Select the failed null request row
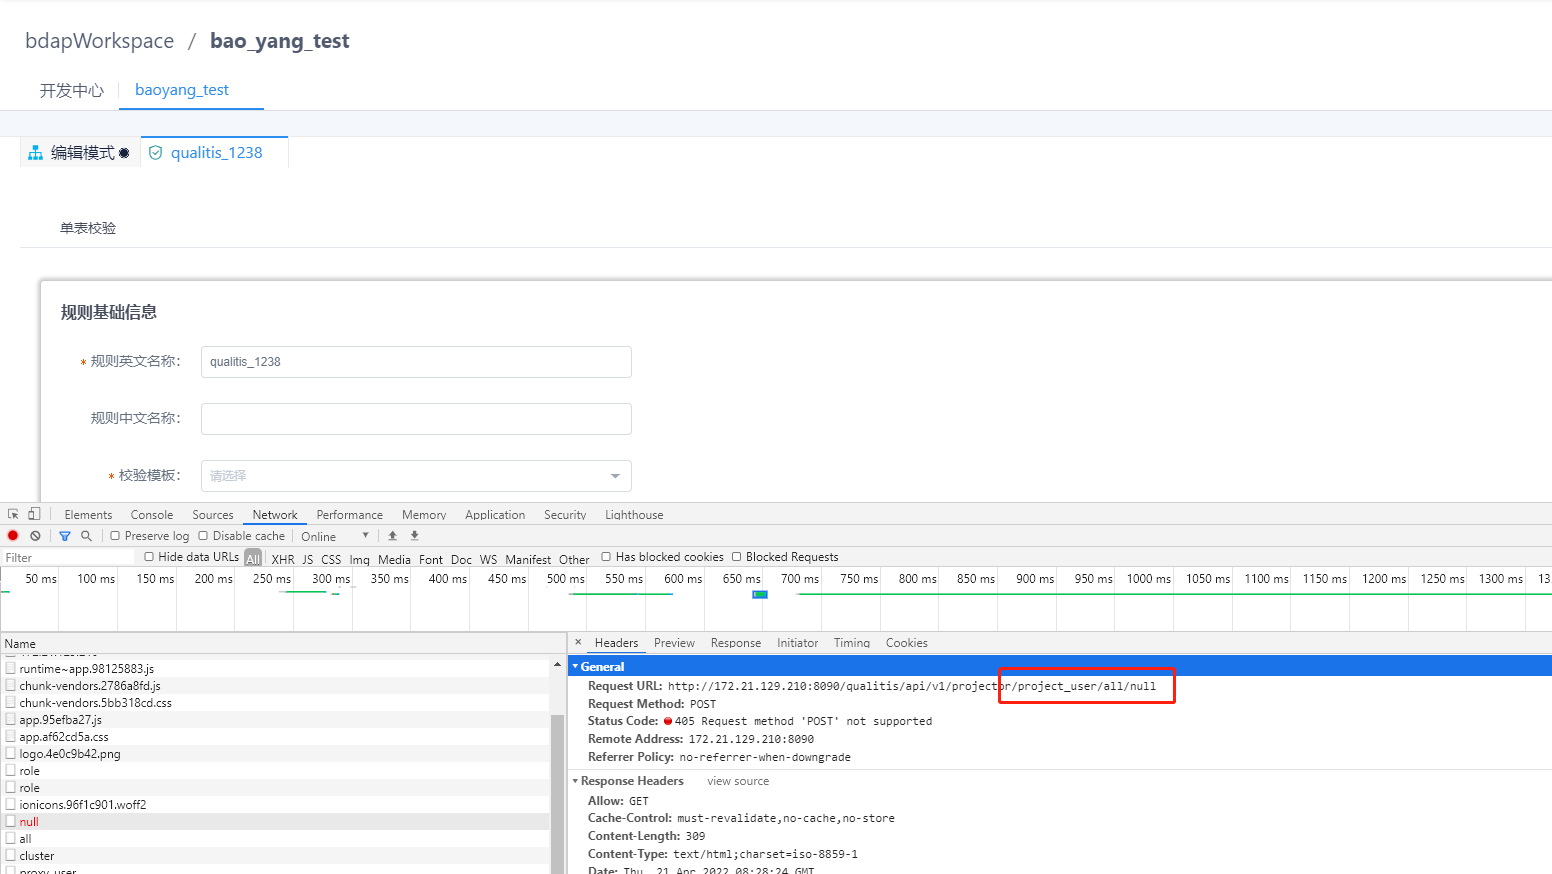The height and width of the screenshot is (874, 1552). click(x=275, y=821)
